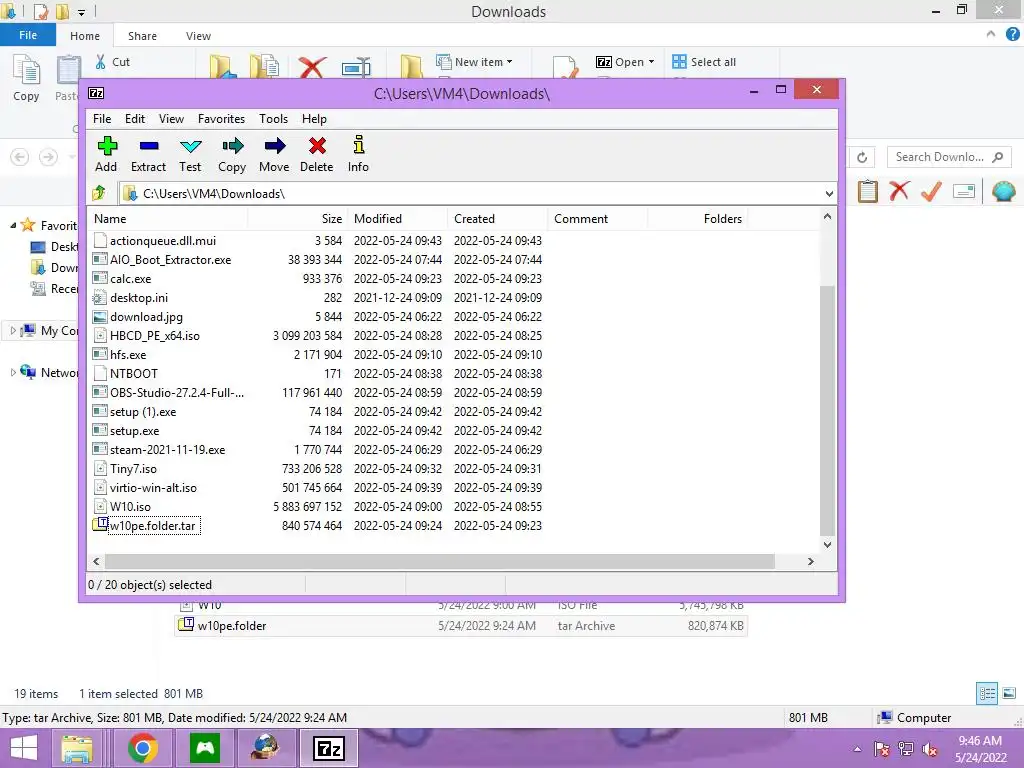Open Google Chrome from the taskbar
1024x768 pixels.
(x=142, y=748)
